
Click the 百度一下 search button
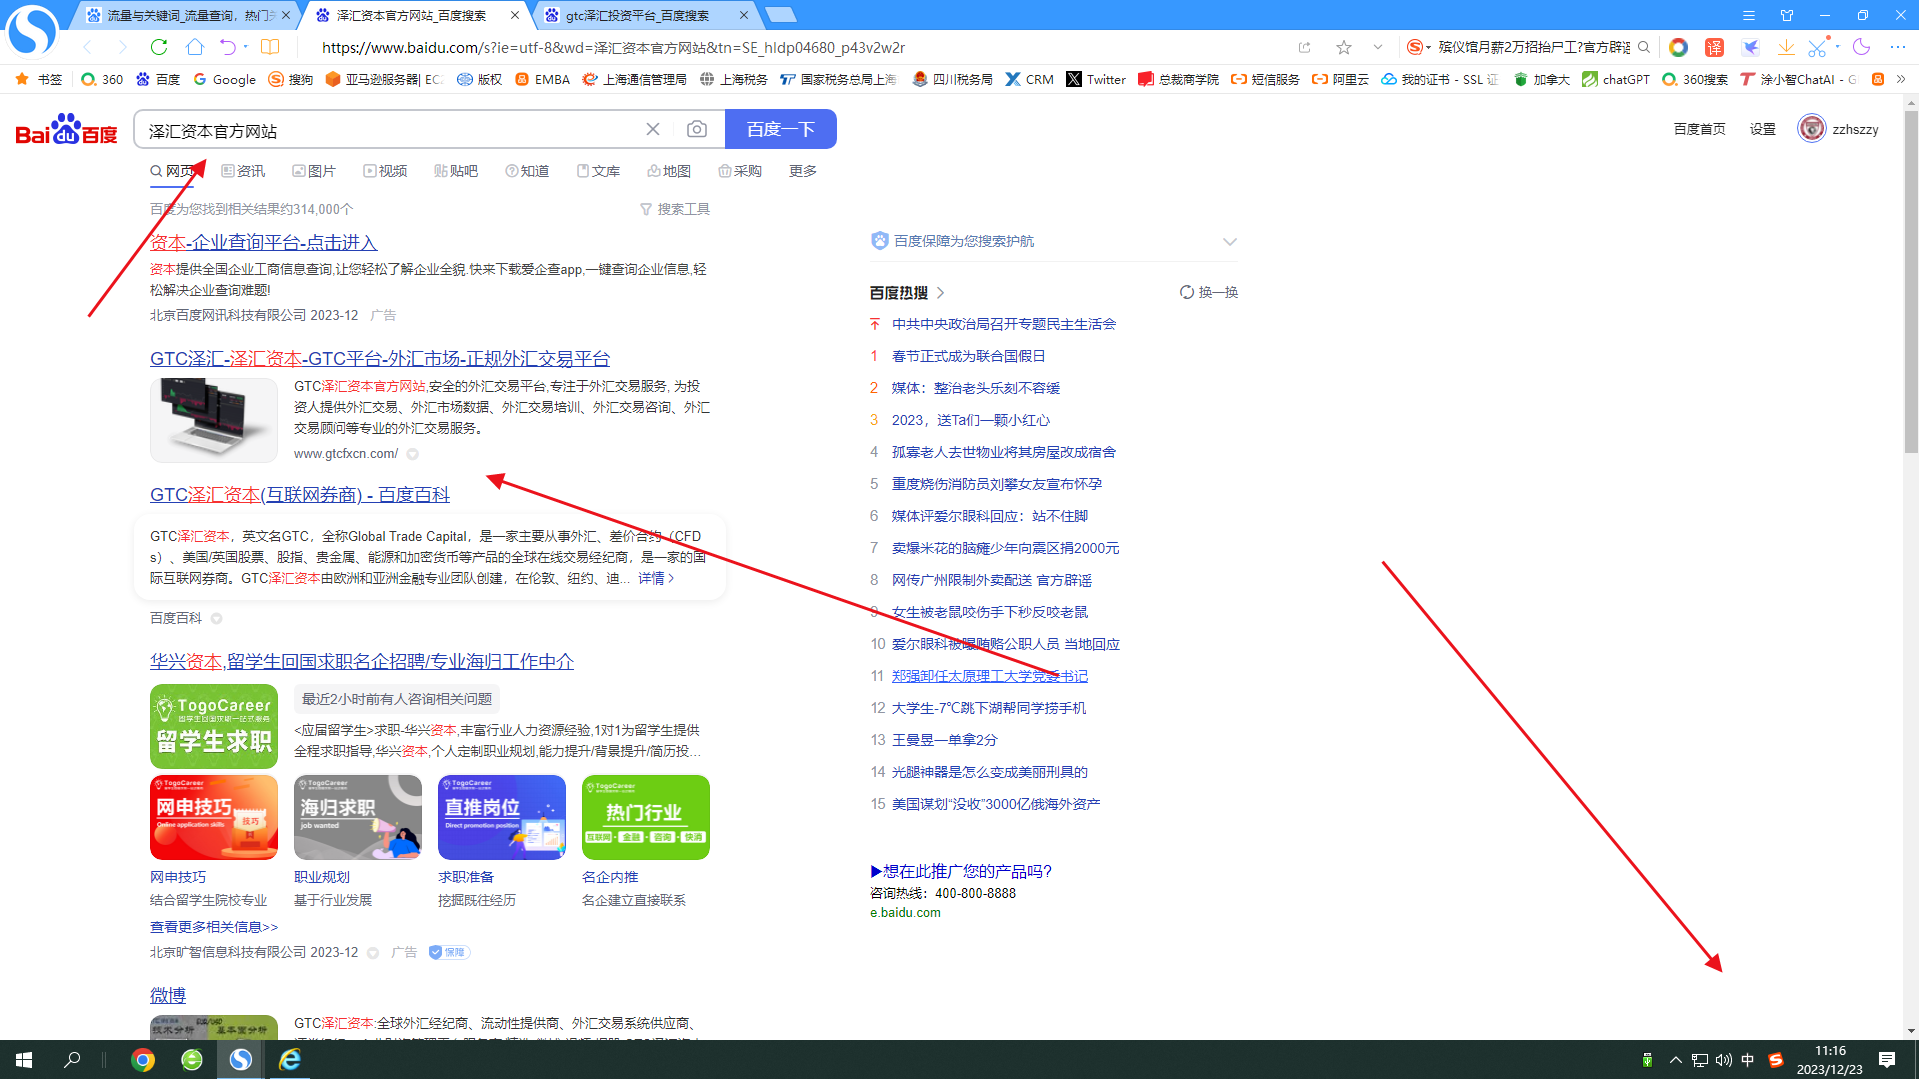pyautogui.click(x=780, y=129)
